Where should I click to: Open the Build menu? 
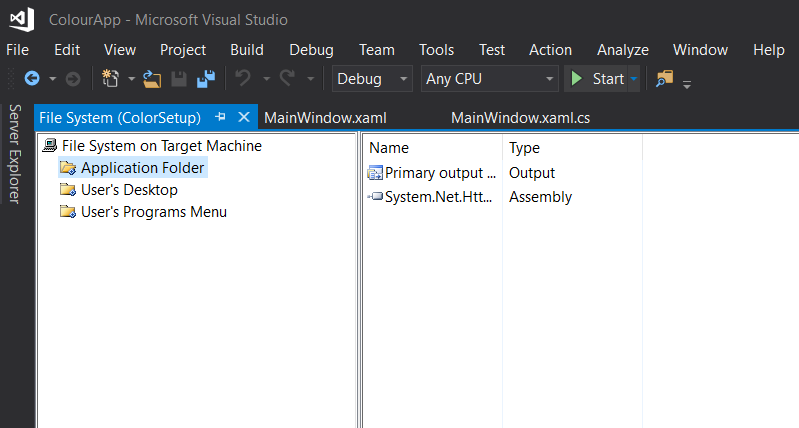click(247, 50)
